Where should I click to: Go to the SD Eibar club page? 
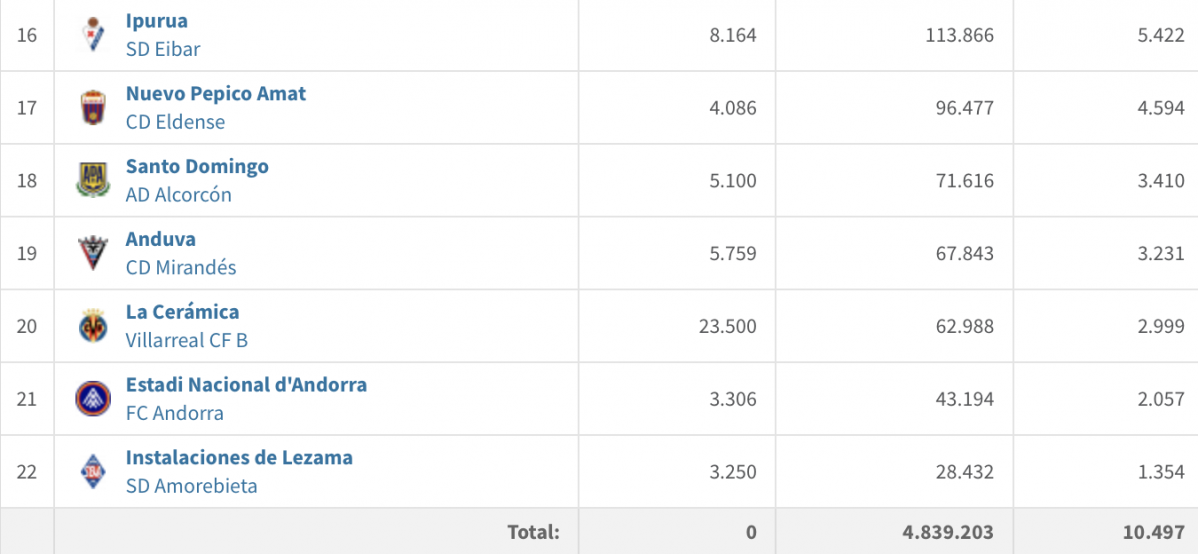[163, 49]
